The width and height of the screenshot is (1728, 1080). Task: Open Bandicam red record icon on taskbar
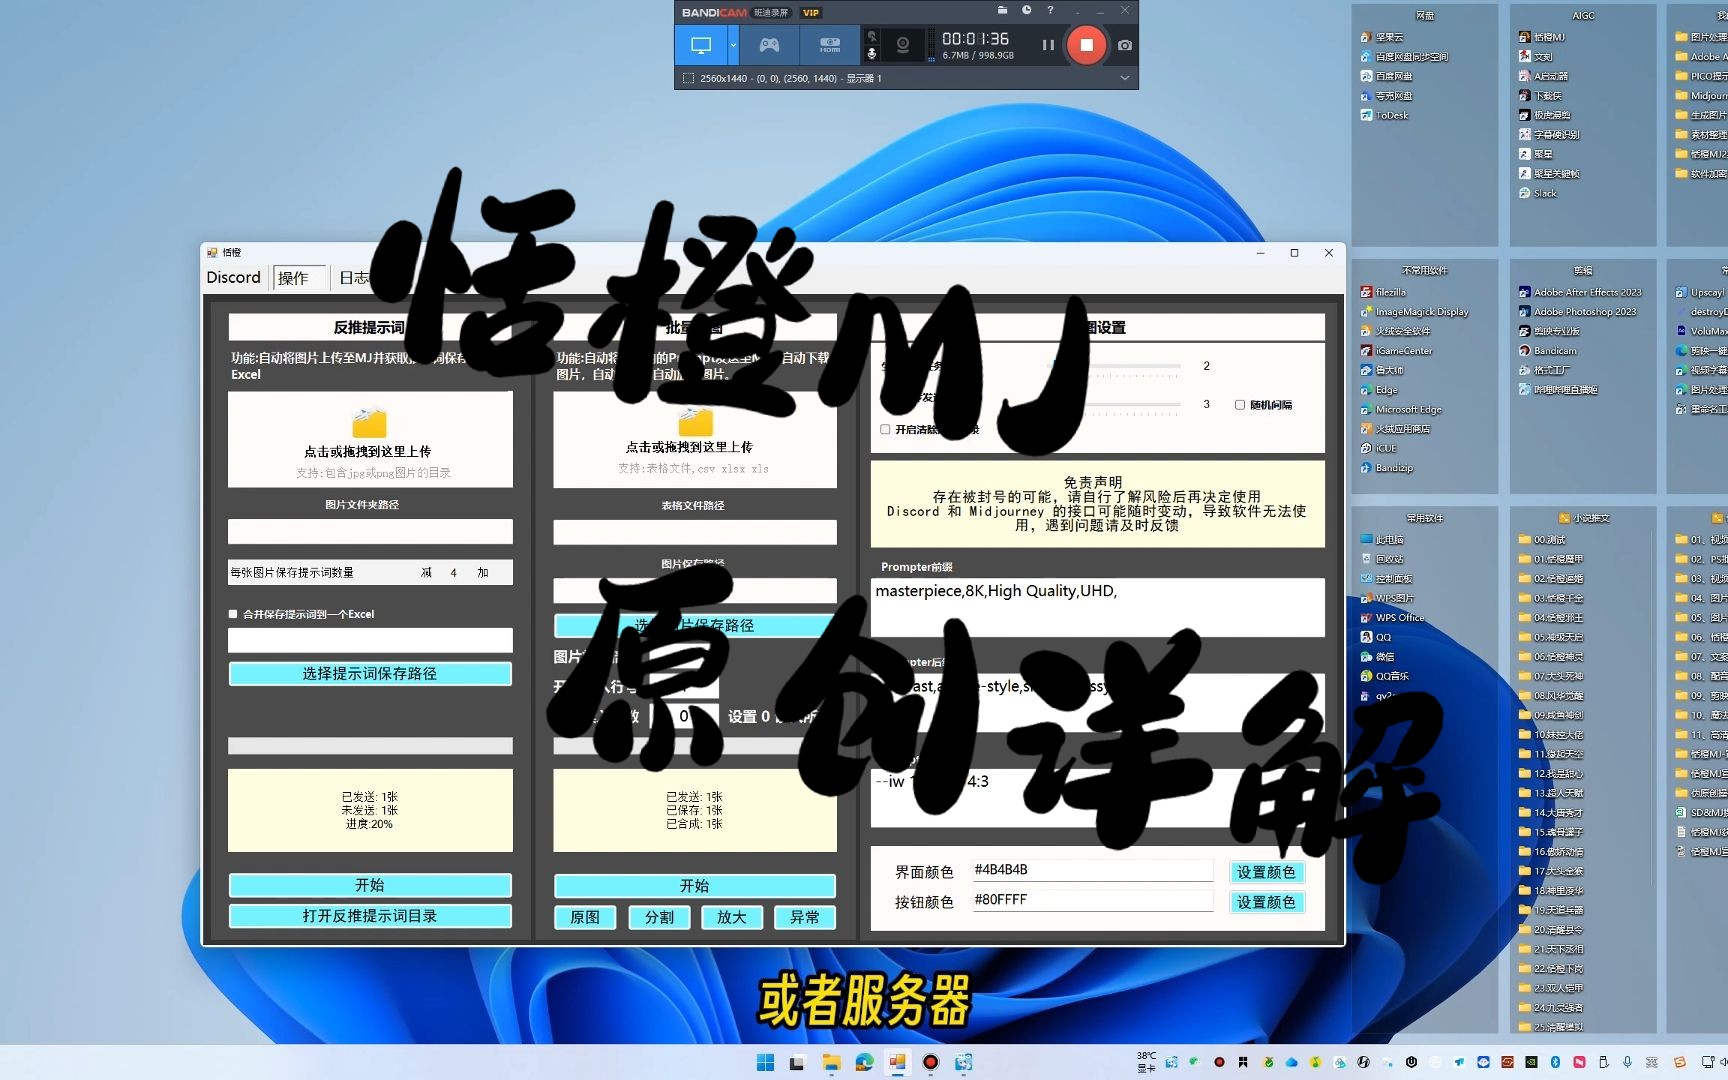point(930,1062)
